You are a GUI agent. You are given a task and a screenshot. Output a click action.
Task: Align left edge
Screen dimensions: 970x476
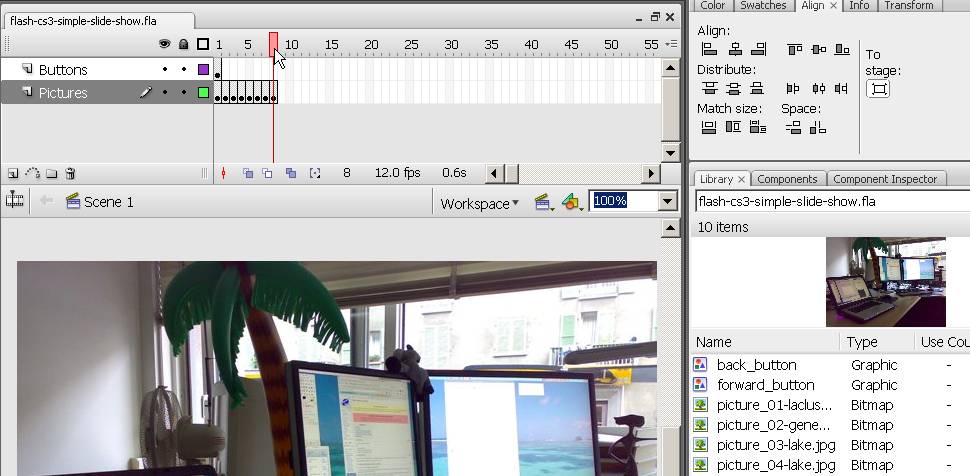(x=709, y=49)
